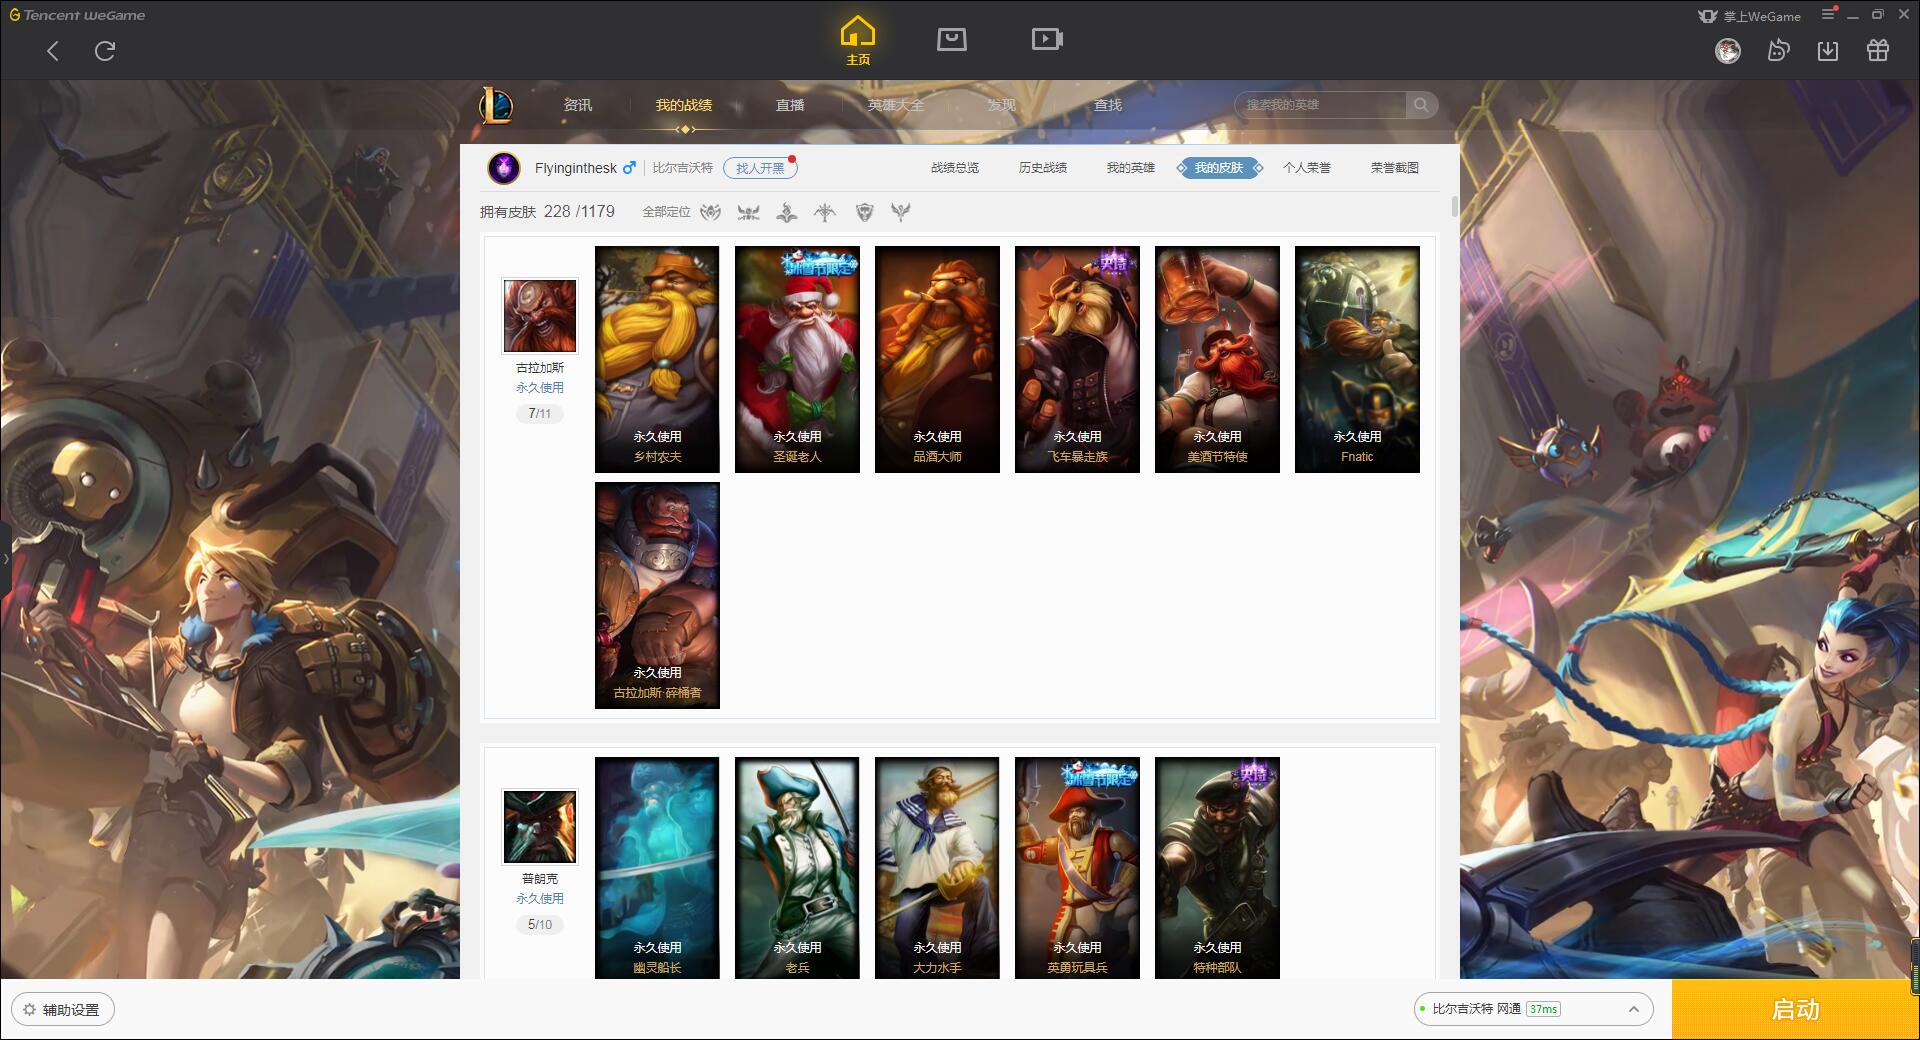Open the download manager icon
Screen dimensions: 1920x1040
point(1827,51)
